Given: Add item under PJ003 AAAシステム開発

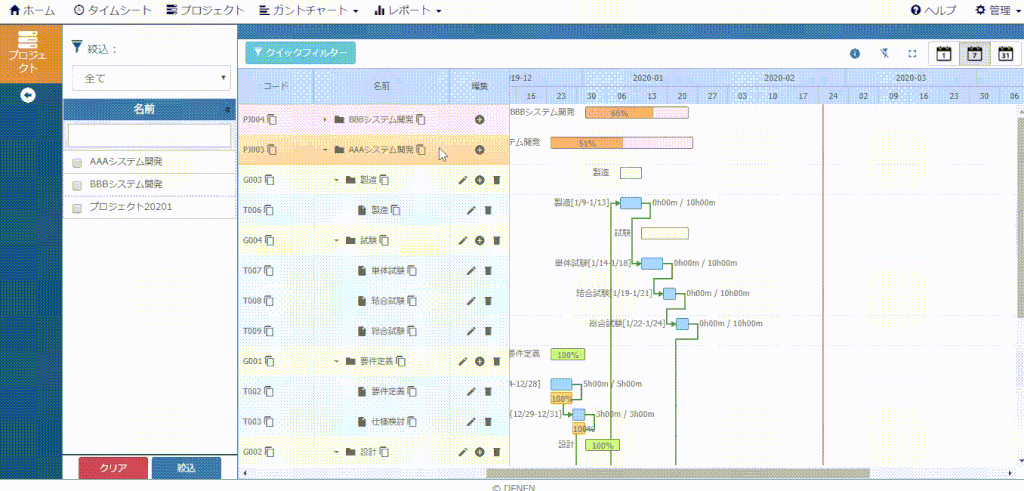Looking at the screenshot, I should click(x=479, y=150).
